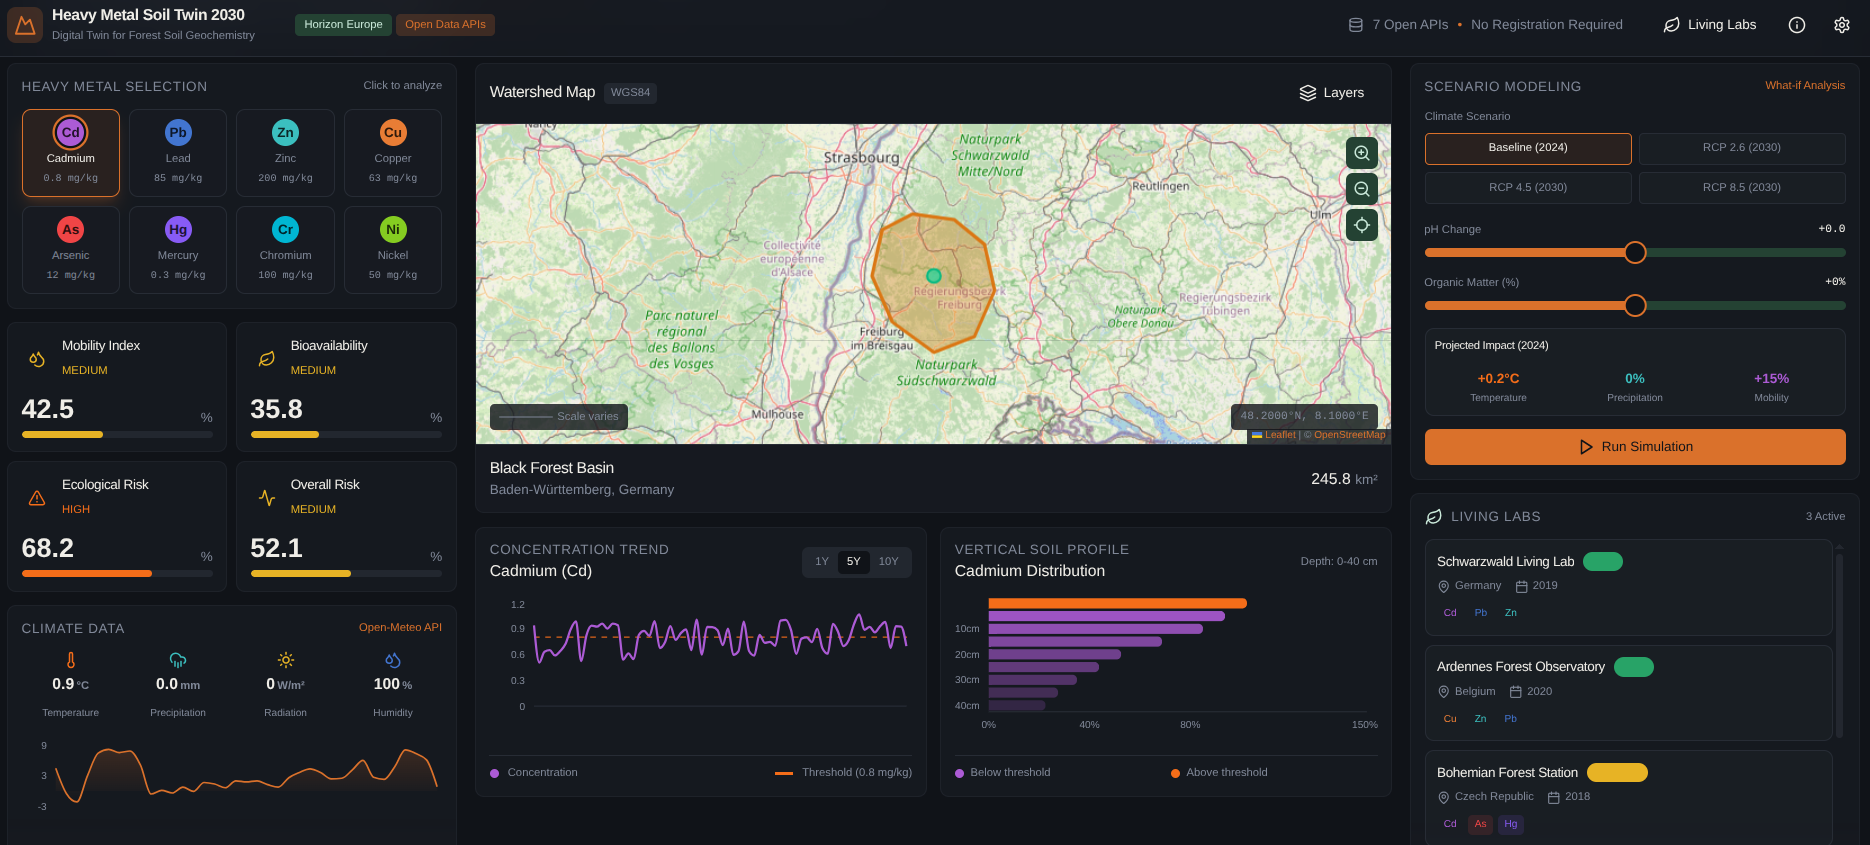This screenshot has height=845, width=1870.
Task: Run the scenario simulation
Action: coord(1635,447)
